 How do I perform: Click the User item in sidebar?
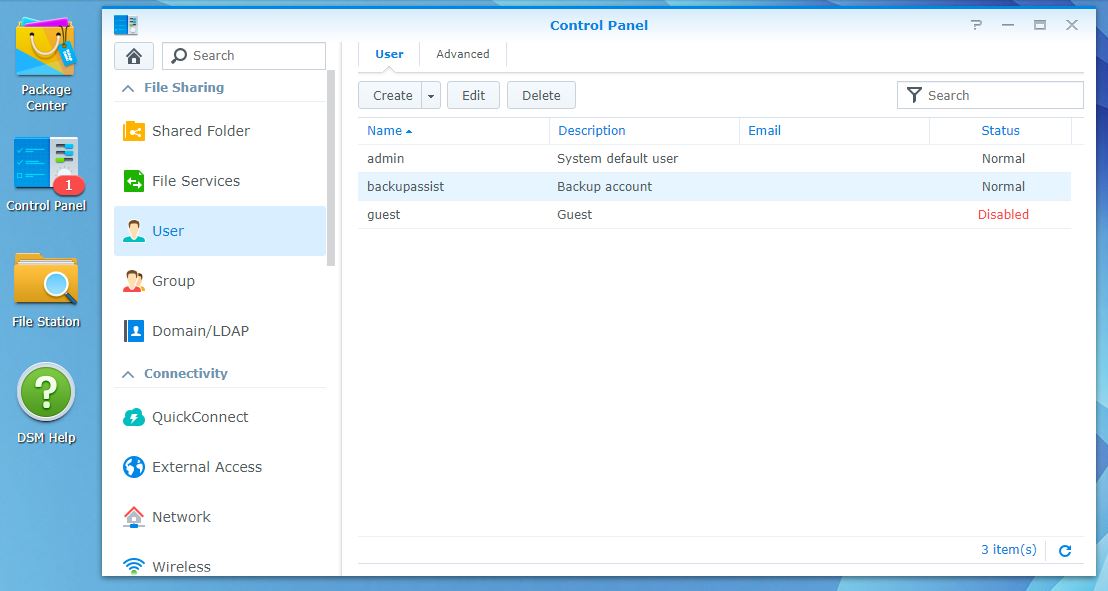[220, 231]
